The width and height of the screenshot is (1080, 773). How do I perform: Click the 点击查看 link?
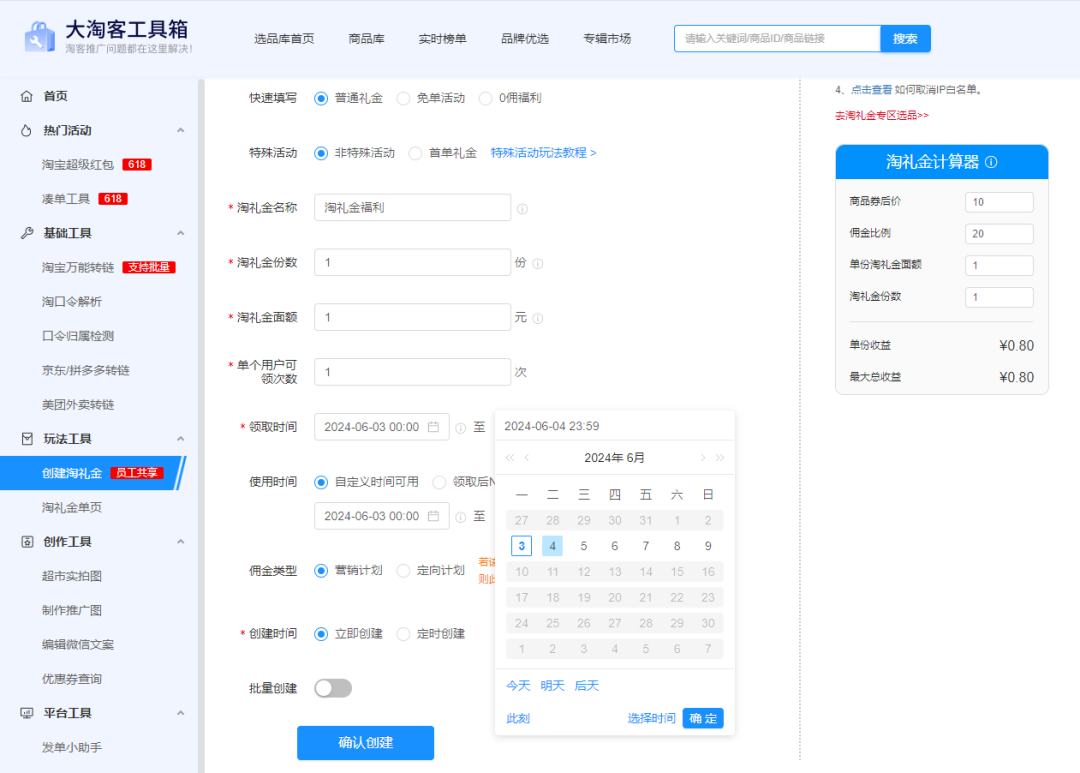pyautogui.click(x=871, y=90)
